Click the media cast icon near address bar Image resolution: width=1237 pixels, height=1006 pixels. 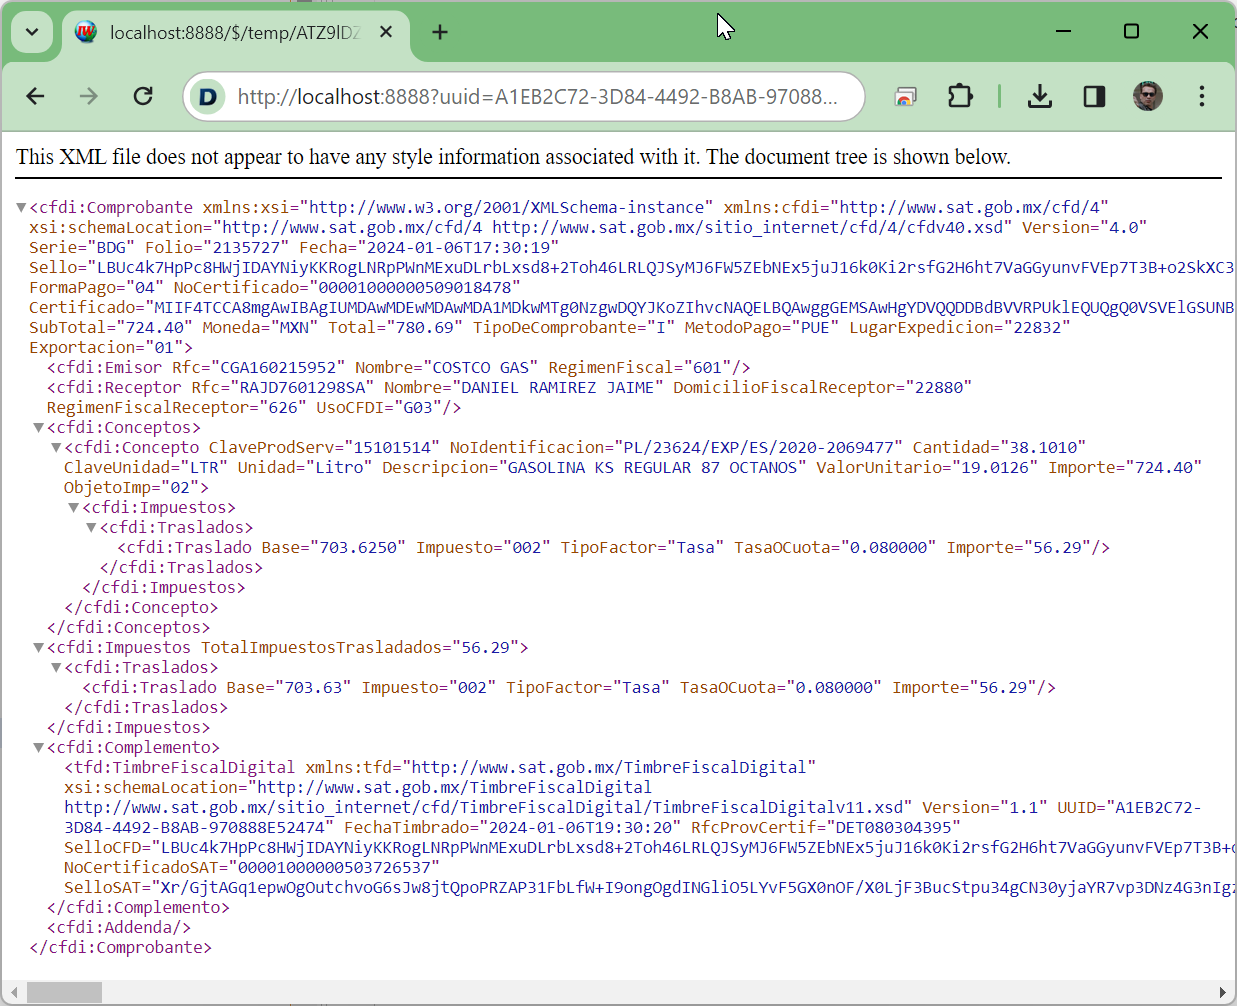click(x=905, y=96)
